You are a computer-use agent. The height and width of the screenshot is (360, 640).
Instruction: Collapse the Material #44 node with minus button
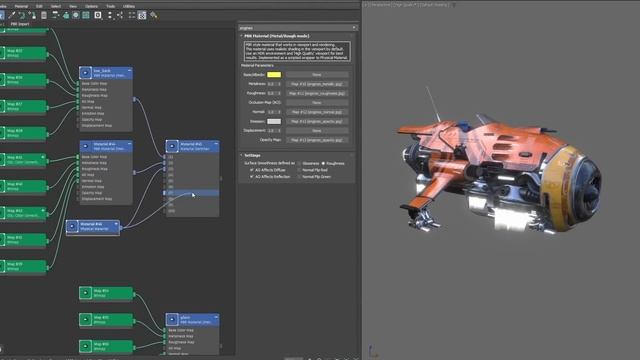click(x=129, y=144)
